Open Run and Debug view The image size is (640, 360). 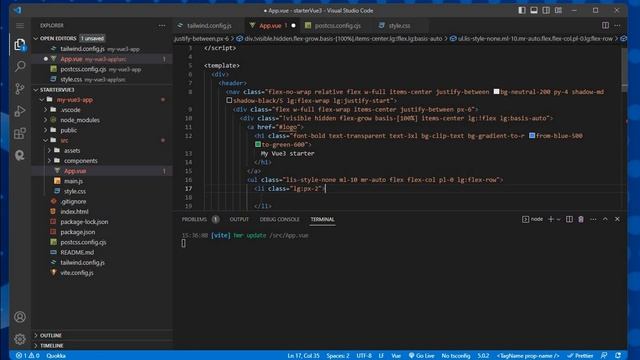coord(20,111)
